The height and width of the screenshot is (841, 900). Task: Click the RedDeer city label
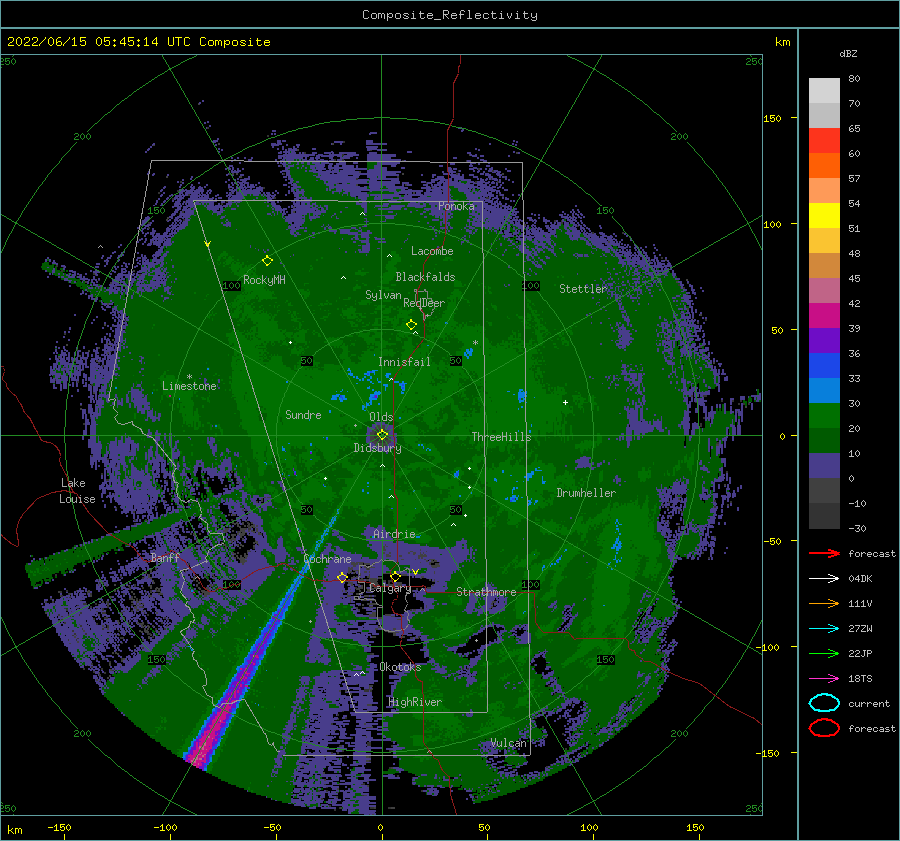[424, 303]
